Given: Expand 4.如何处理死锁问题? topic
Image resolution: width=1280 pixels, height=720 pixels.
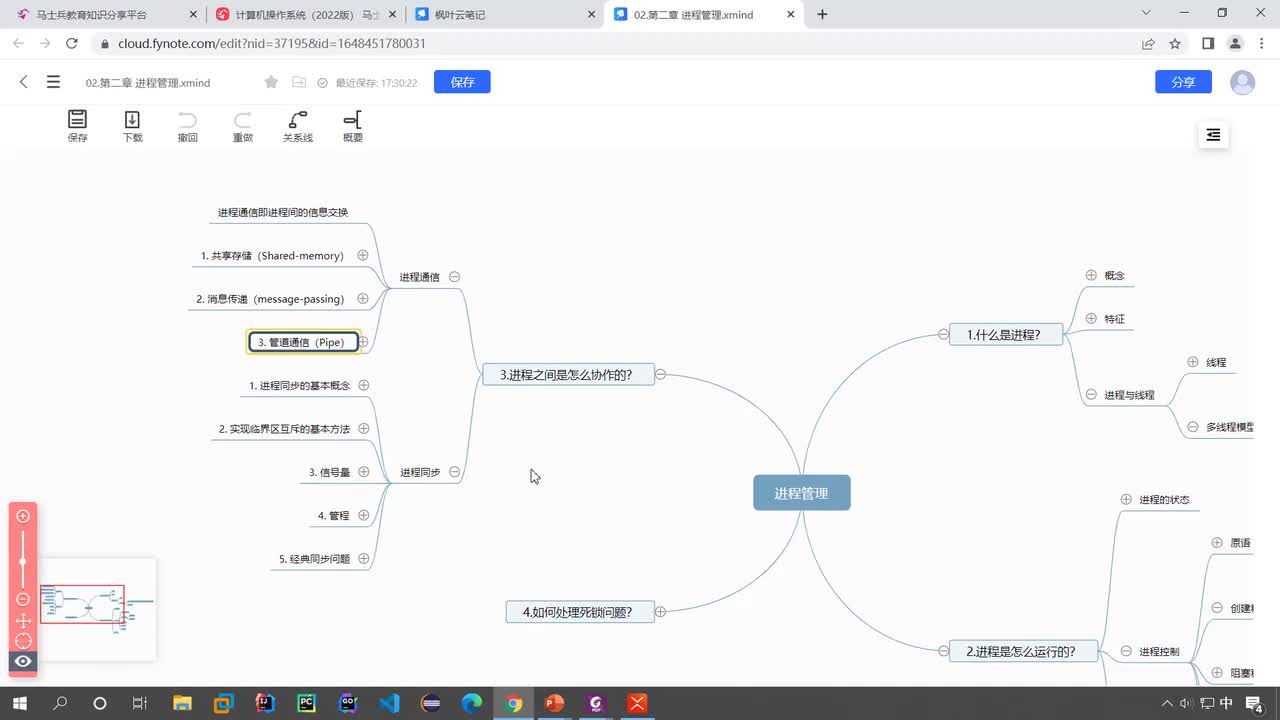Looking at the screenshot, I should click(x=660, y=611).
